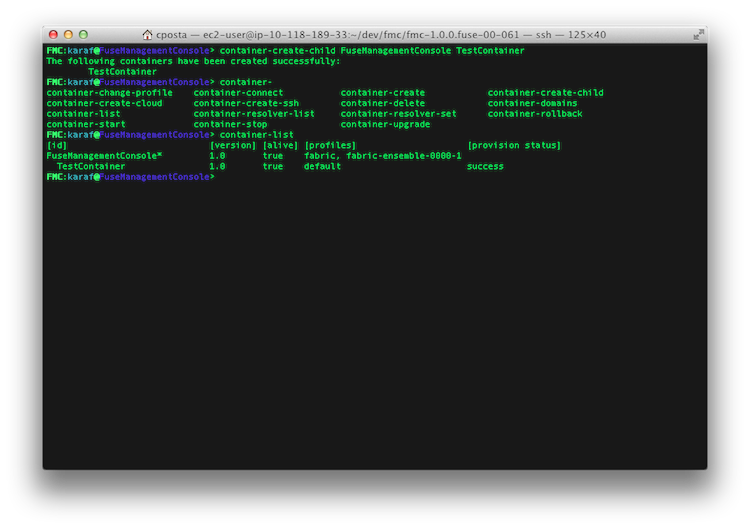Click the container-resolver-list completion entry

tap(254, 114)
